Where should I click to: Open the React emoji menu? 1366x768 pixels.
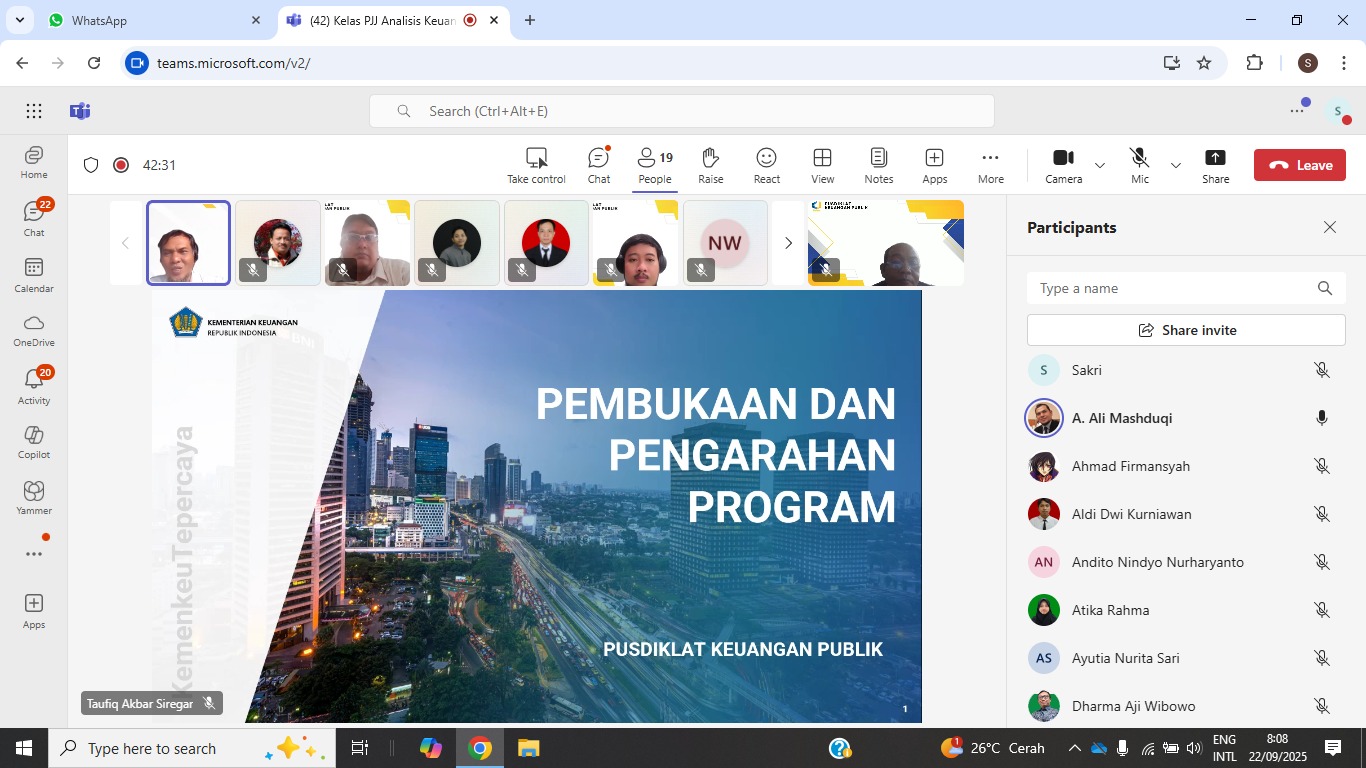pos(767,165)
